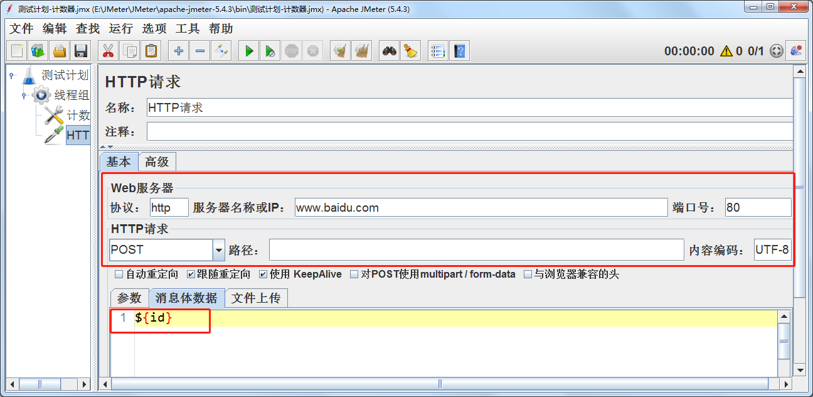Select the 测试计划 tree item
Screen dimensions: 813x397
coord(65,76)
